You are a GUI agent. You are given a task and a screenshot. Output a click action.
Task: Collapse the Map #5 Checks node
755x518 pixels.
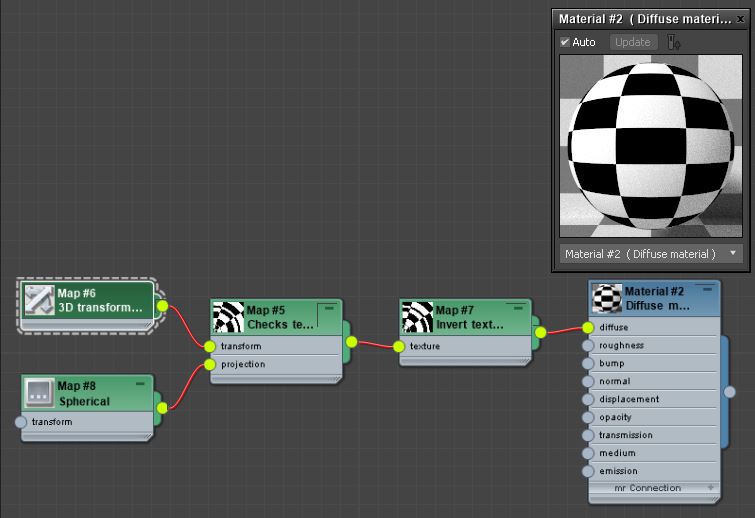click(x=329, y=309)
